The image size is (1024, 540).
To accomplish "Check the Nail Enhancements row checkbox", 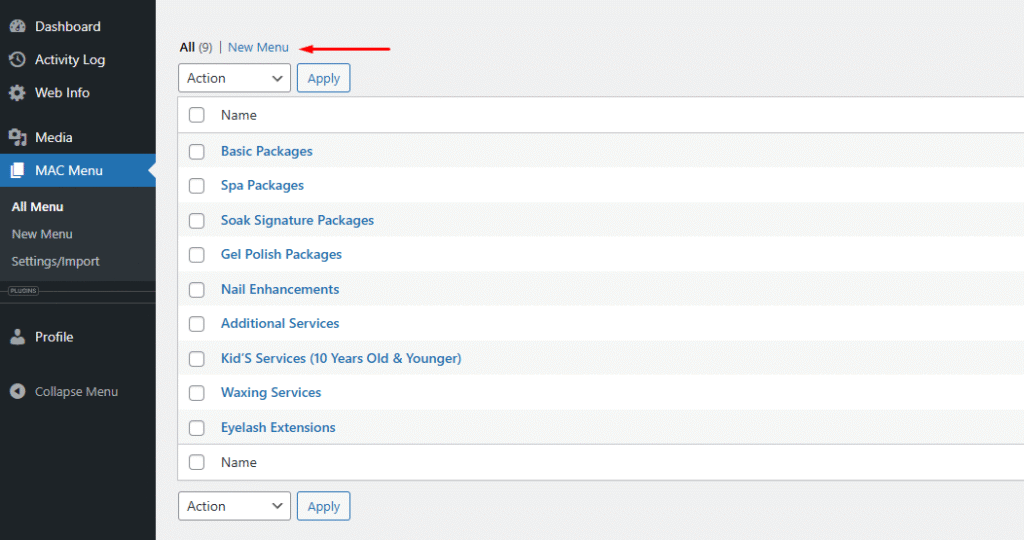I will point(197,290).
